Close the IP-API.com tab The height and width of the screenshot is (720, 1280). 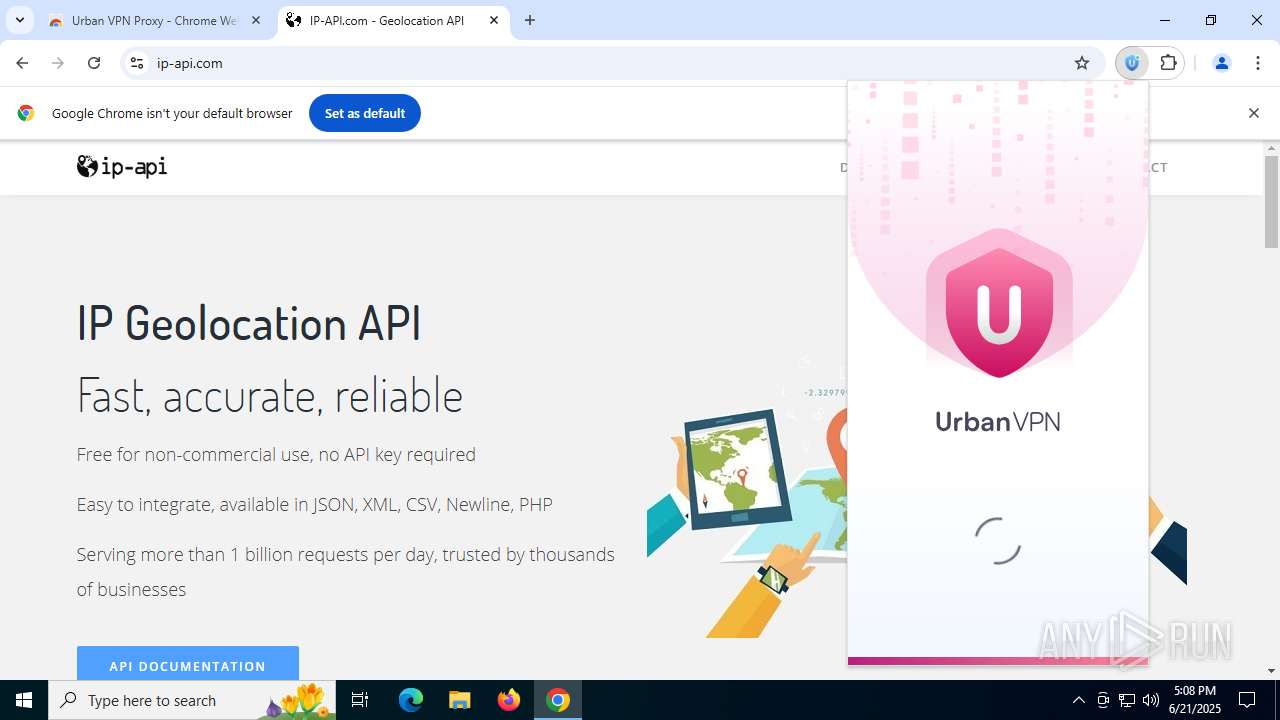click(x=494, y=20)
